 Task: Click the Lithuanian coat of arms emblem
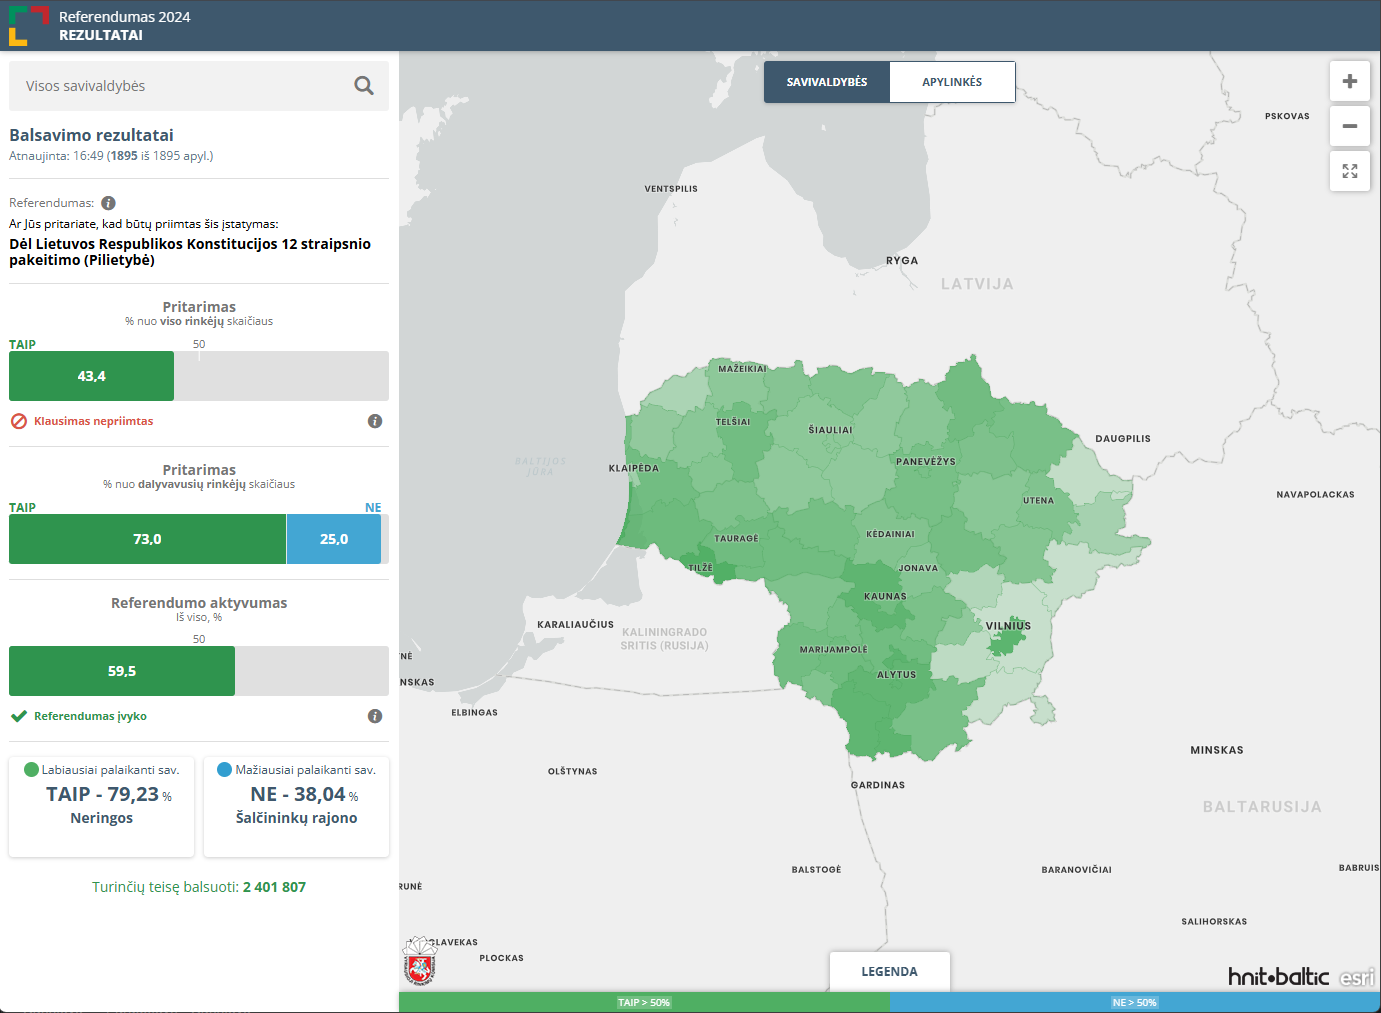pos(420,962)
